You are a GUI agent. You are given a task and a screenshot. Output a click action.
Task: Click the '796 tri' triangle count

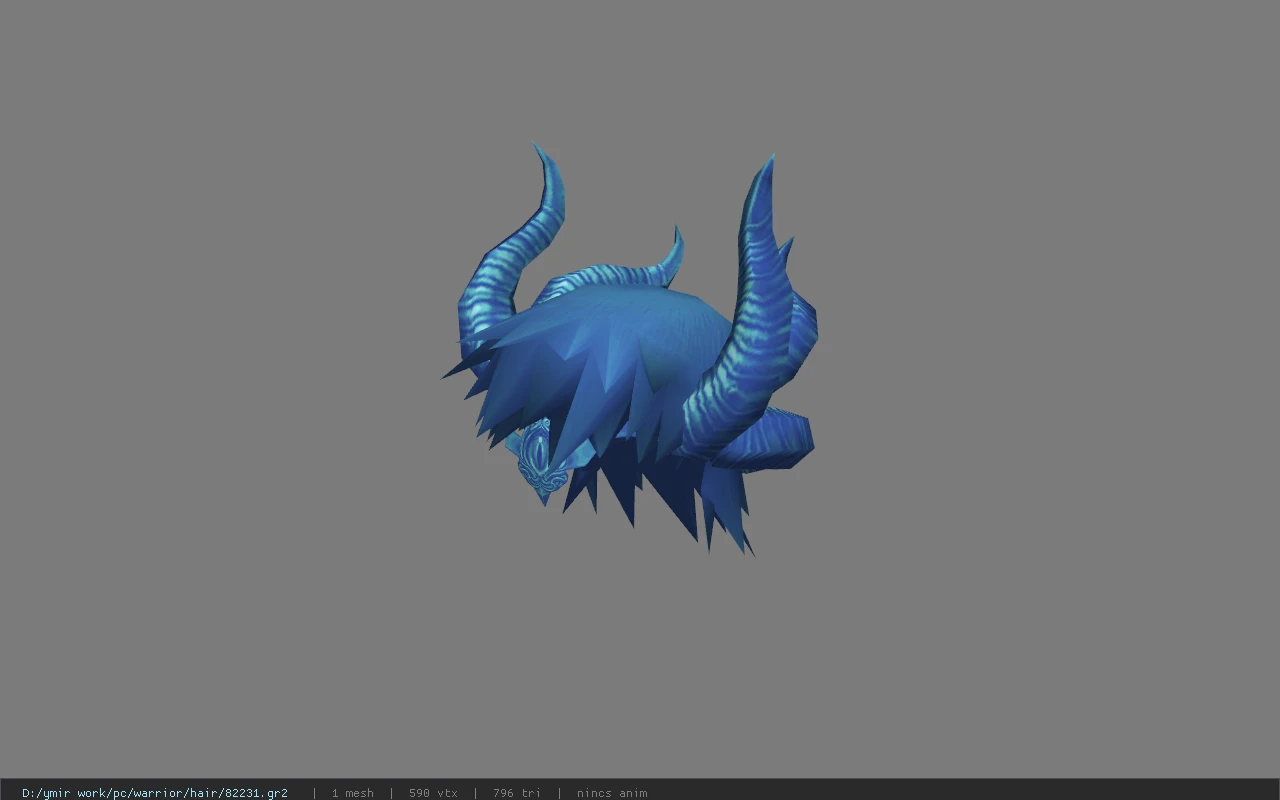tap(516, 792)
